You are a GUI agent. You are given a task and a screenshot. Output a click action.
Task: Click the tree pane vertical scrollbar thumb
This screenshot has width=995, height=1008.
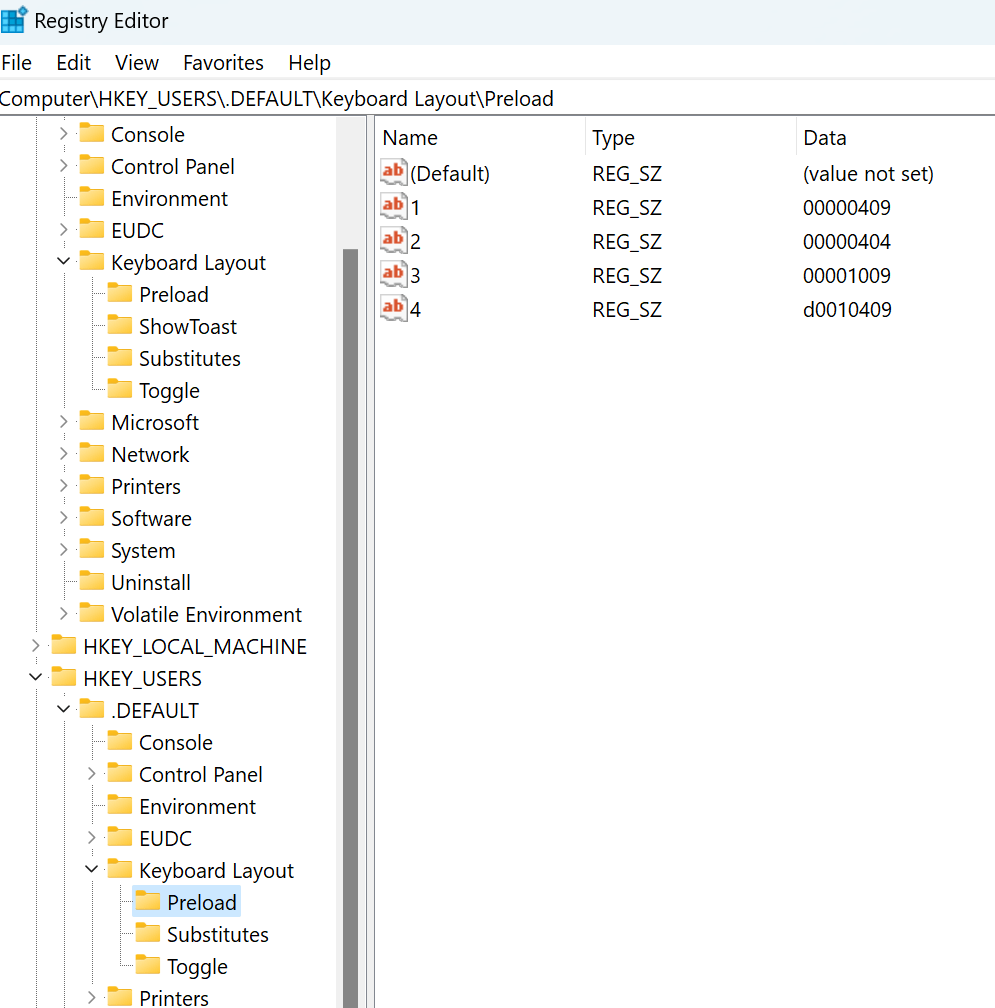click(x=350, y=628)
